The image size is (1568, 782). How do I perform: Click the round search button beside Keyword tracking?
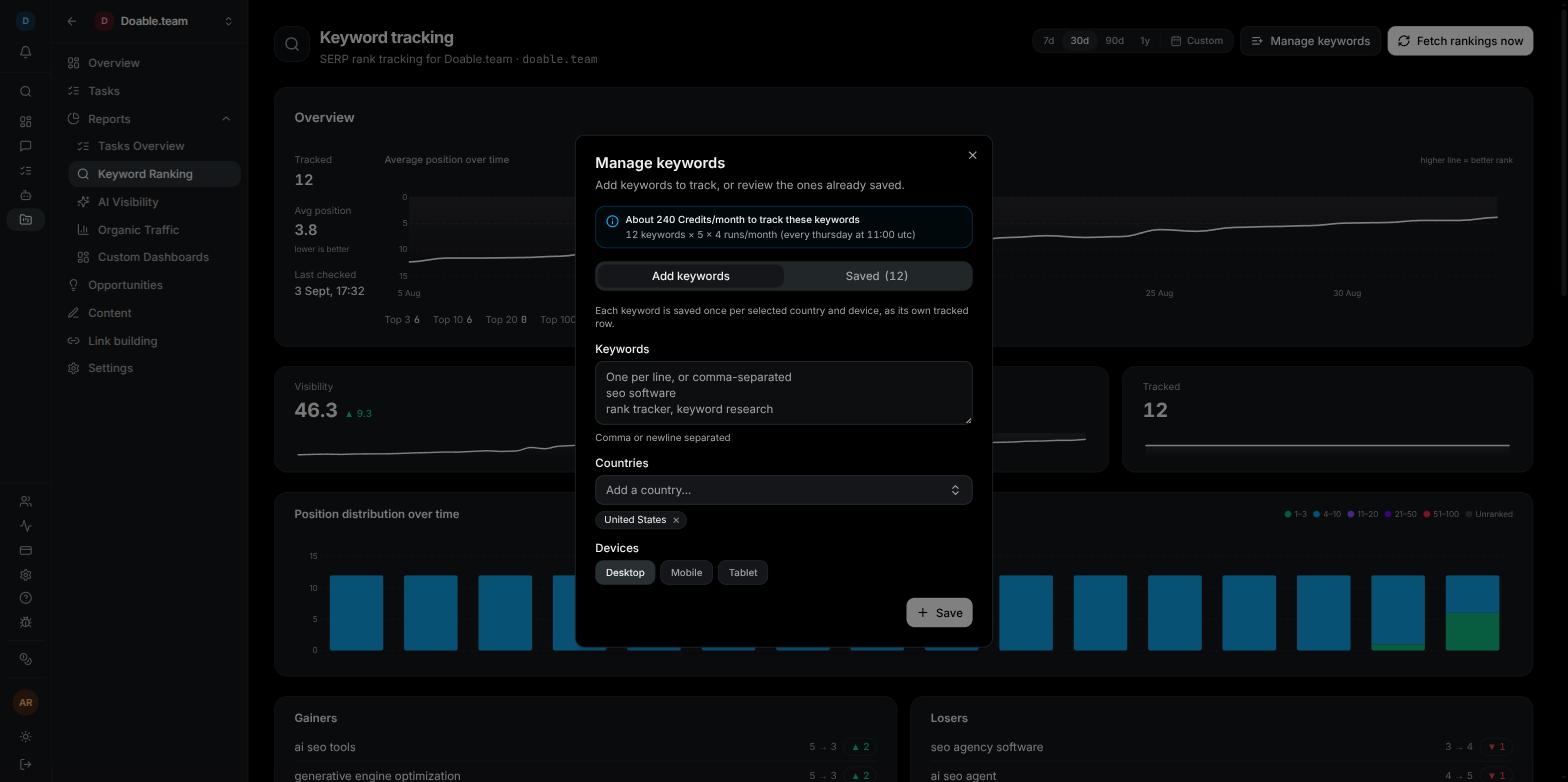click(292, 44)
